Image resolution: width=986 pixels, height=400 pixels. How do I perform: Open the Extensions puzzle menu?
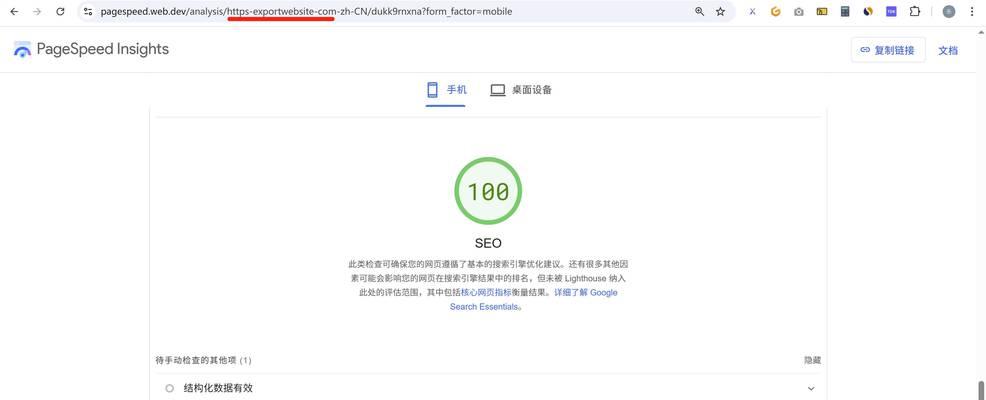pyautogui.click(x=915, y=11)
